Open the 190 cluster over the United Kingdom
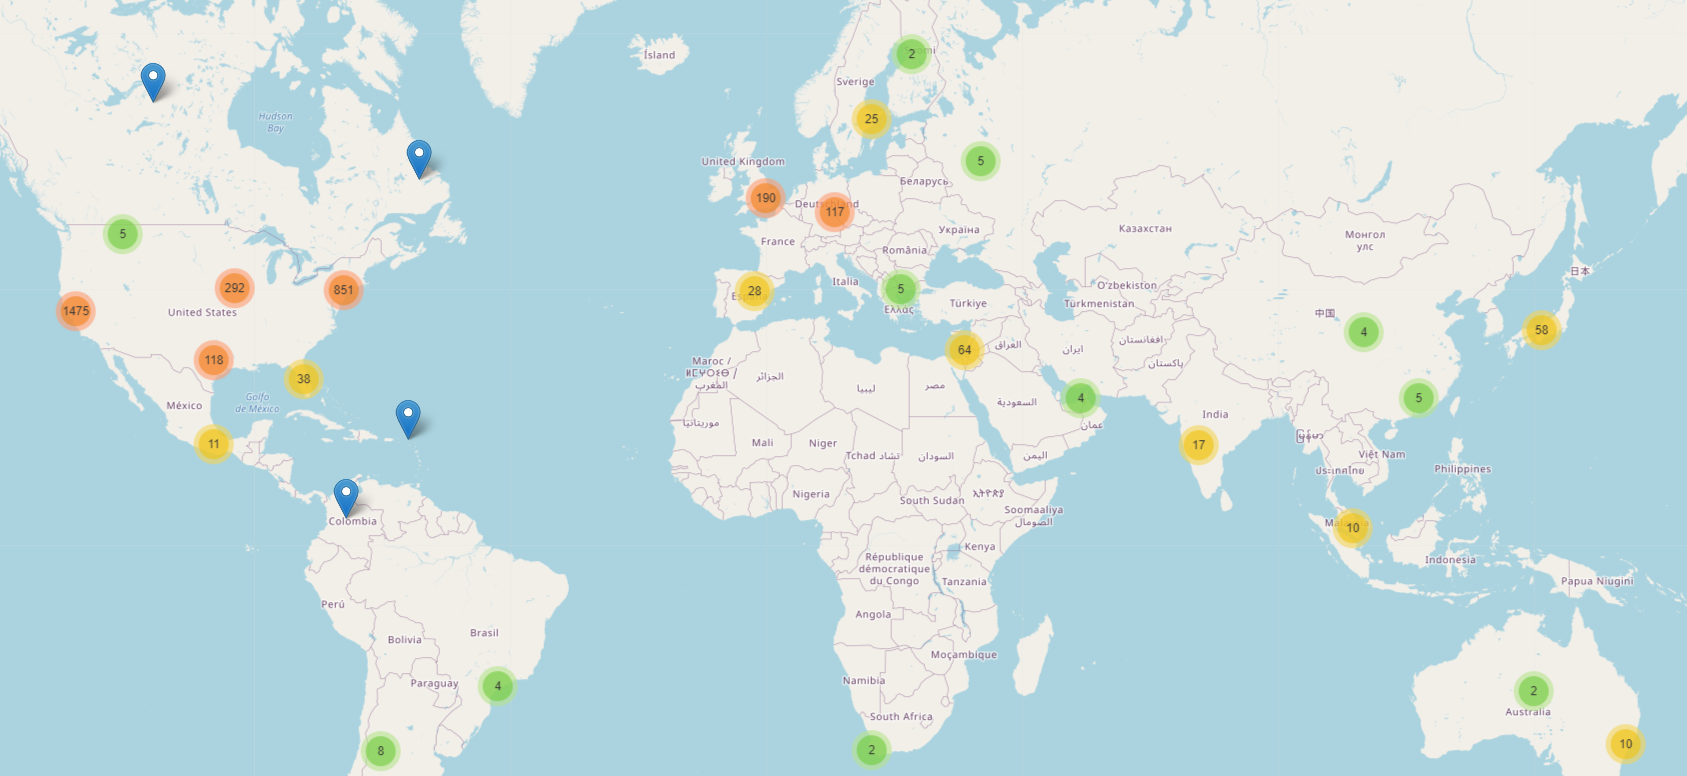This screenshot has width=1687, height=776. 765,198
